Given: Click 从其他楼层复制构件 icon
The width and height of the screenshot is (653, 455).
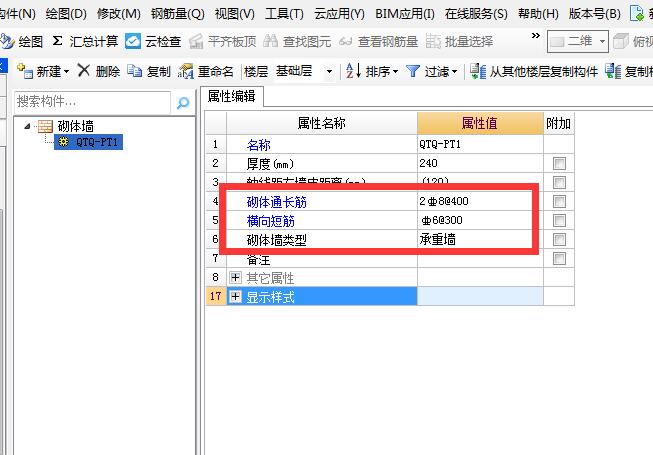Looking at the screenshot, I should click(x=478, y=71).
